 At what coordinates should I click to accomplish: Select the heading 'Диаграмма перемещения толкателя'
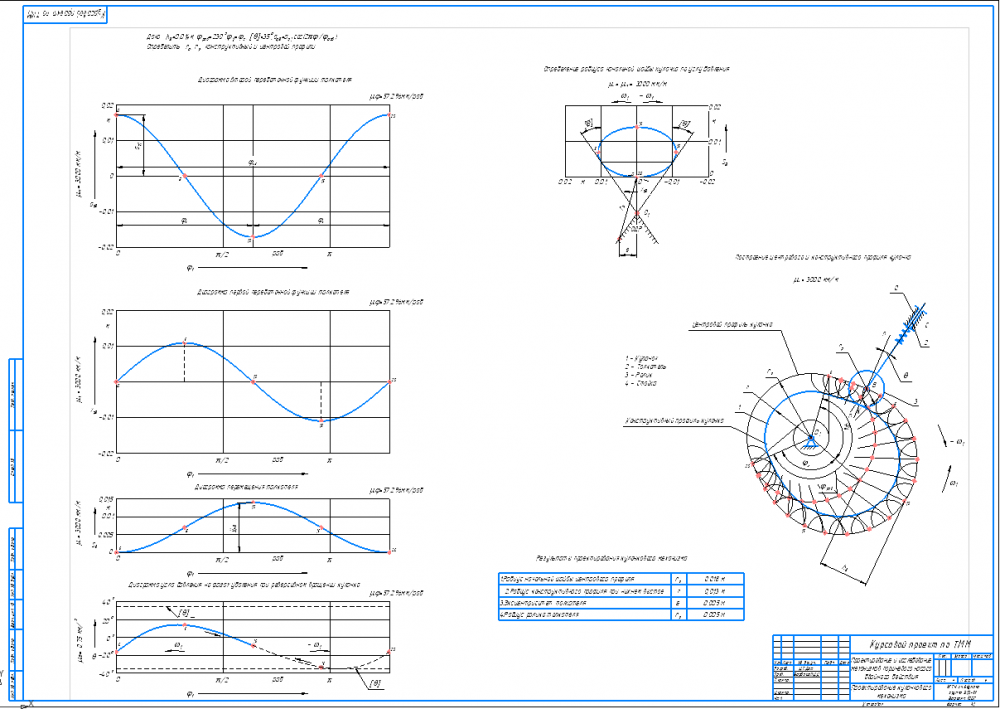[246, 486]
